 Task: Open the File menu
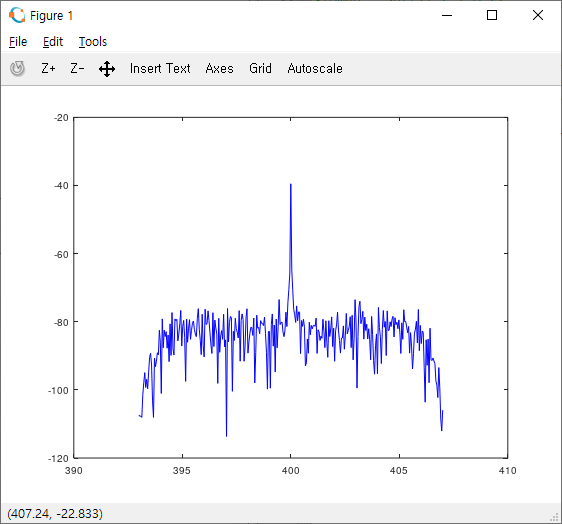[x=18, y=42]
